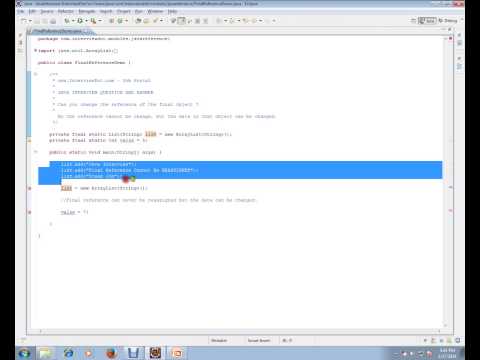
Task: Click the underlined value assignment line
Action: [74, 212]
